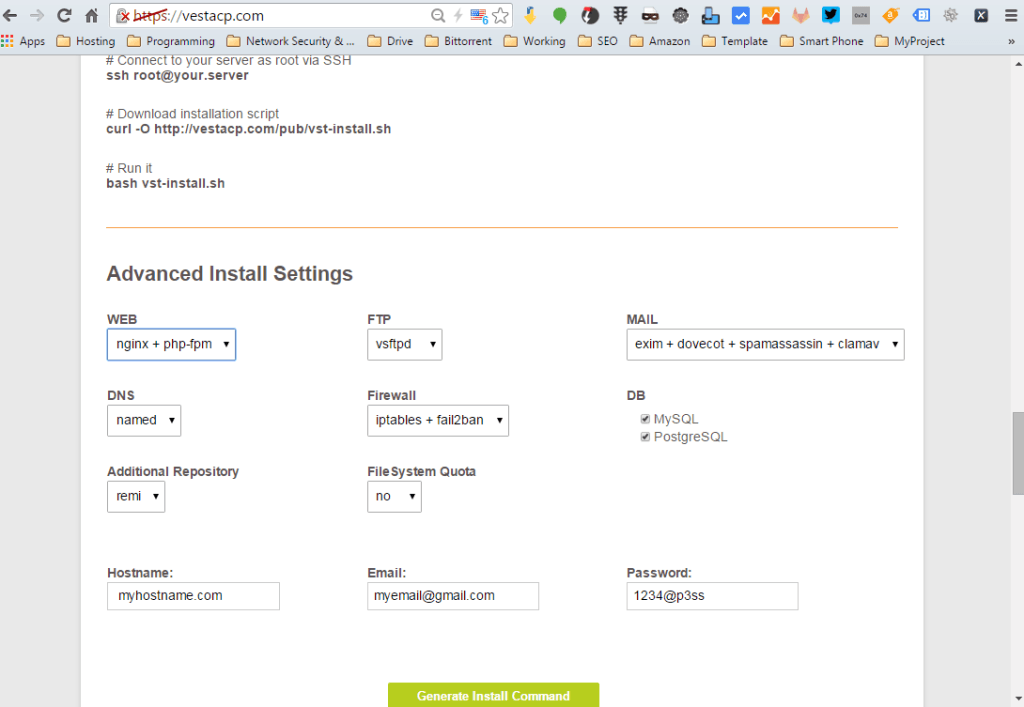Screen dimensions: 1024x707
Task: Open the Bittorrent bookmarks folder
Action: click(x=458, y=41)
